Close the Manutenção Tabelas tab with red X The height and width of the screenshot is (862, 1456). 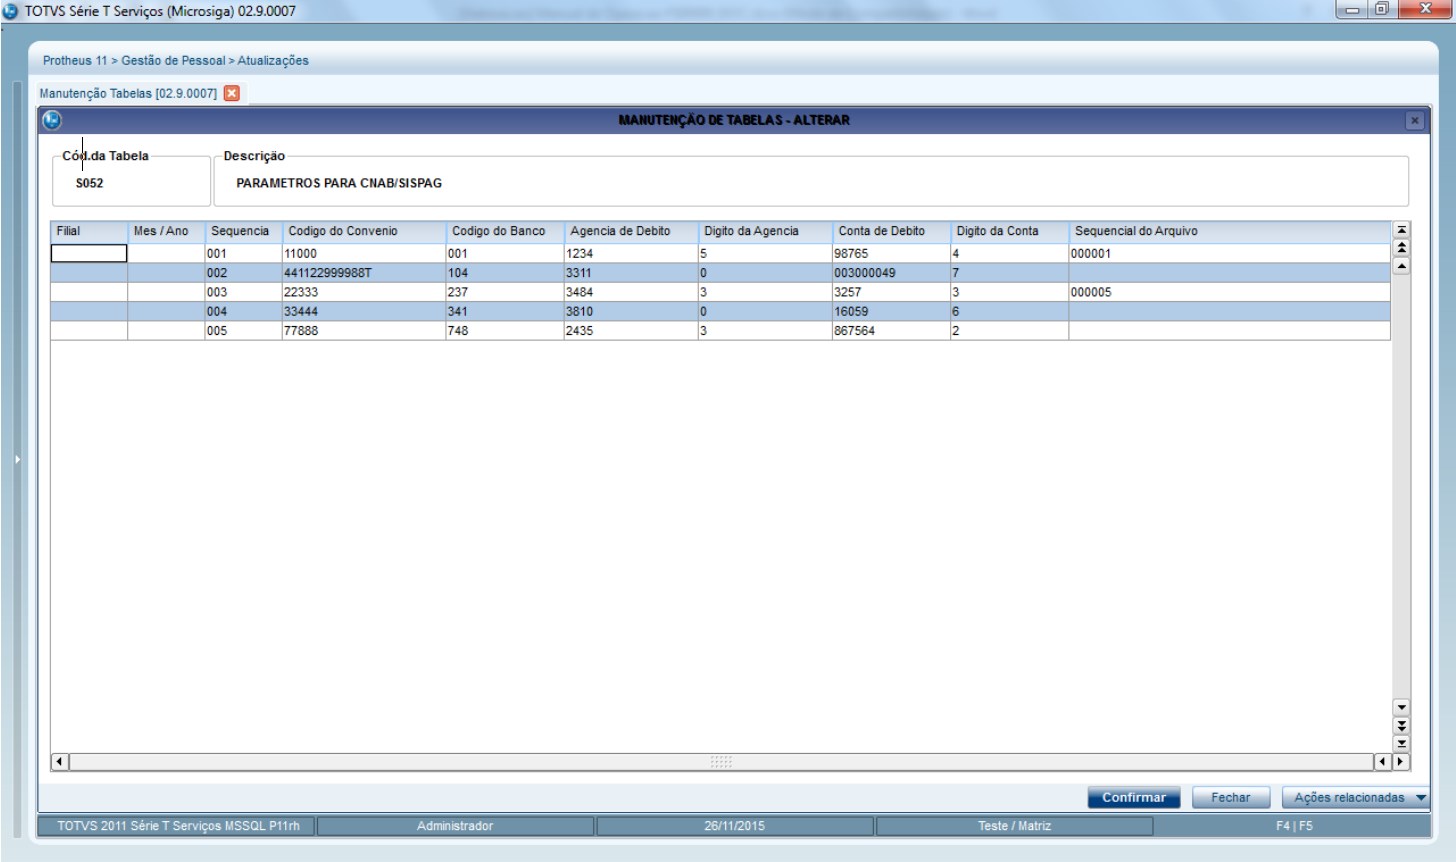tap(231, 93)
